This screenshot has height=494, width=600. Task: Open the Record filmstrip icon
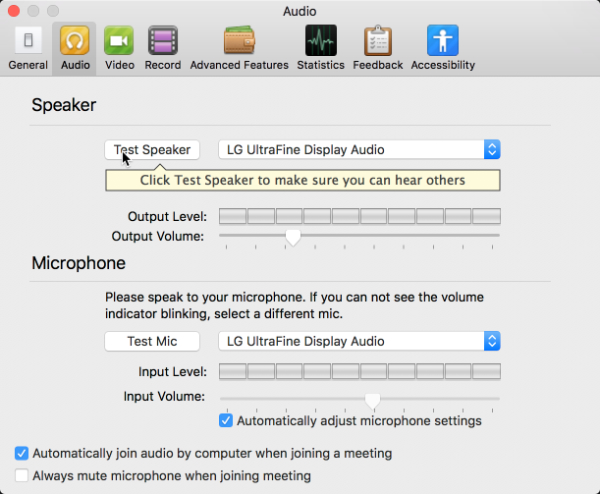(163, 41)
